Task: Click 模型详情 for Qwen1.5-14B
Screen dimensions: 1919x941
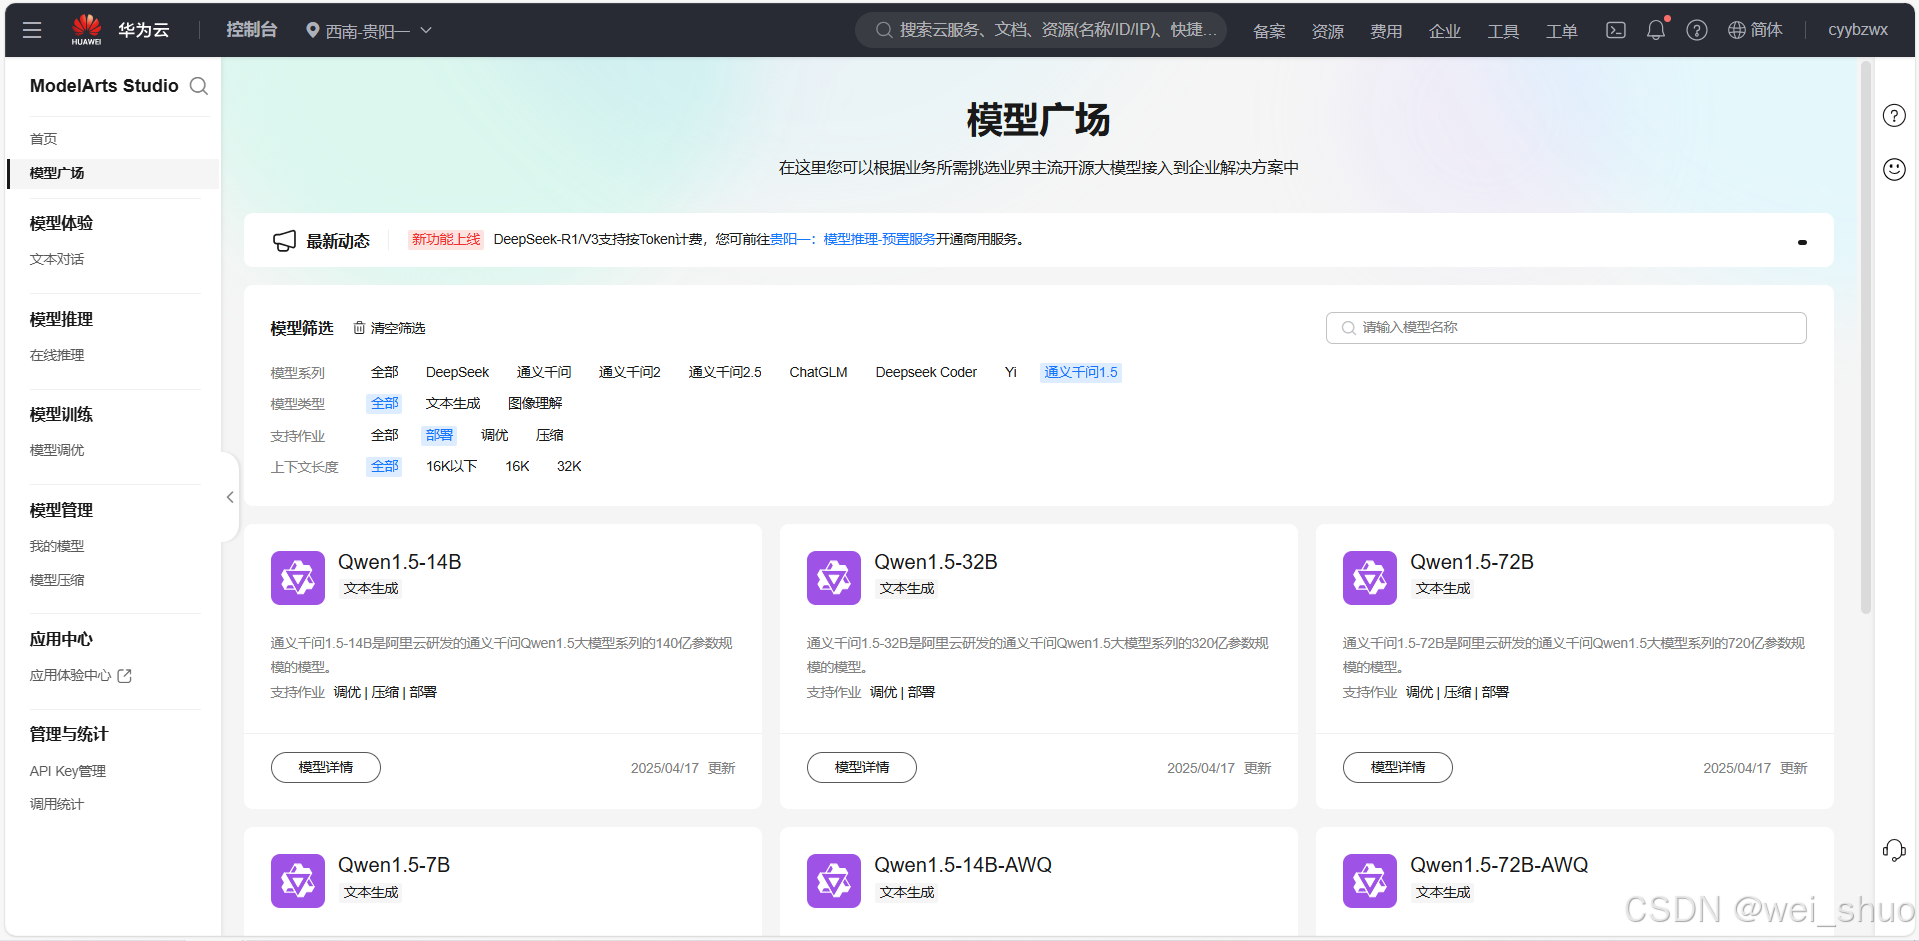Action: tap(326, 767)
